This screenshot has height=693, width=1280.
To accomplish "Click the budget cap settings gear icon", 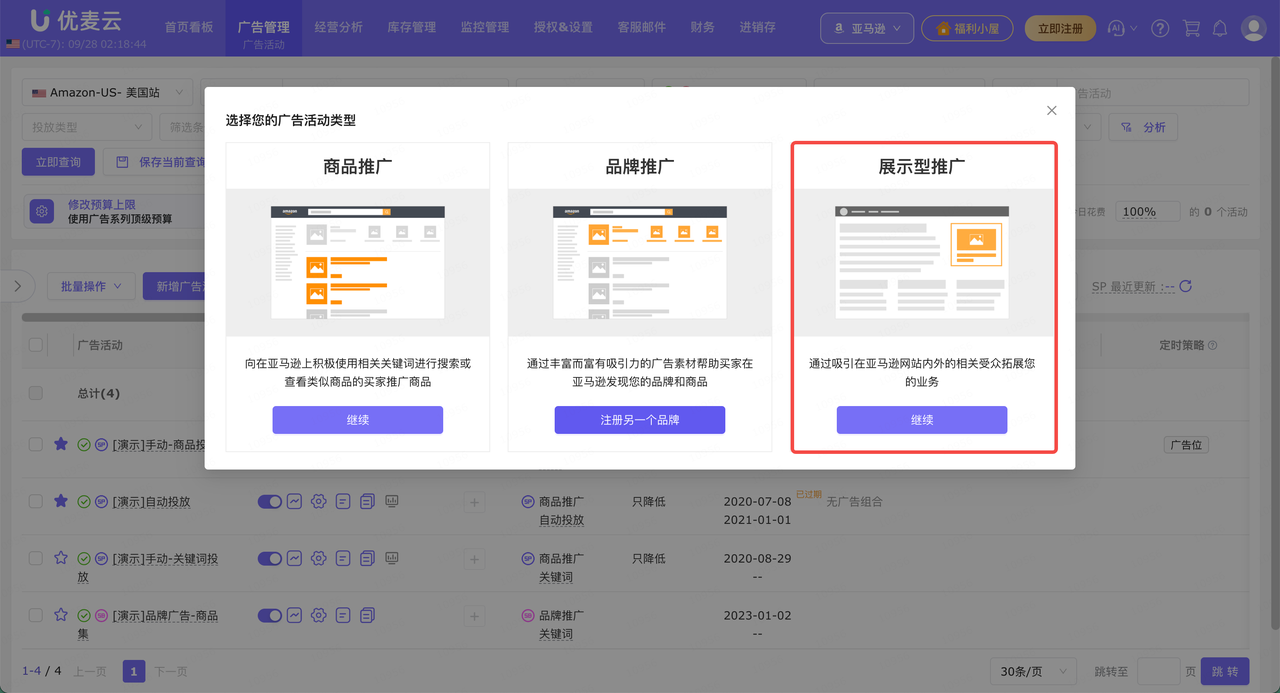I will click(x=41, y=211).
